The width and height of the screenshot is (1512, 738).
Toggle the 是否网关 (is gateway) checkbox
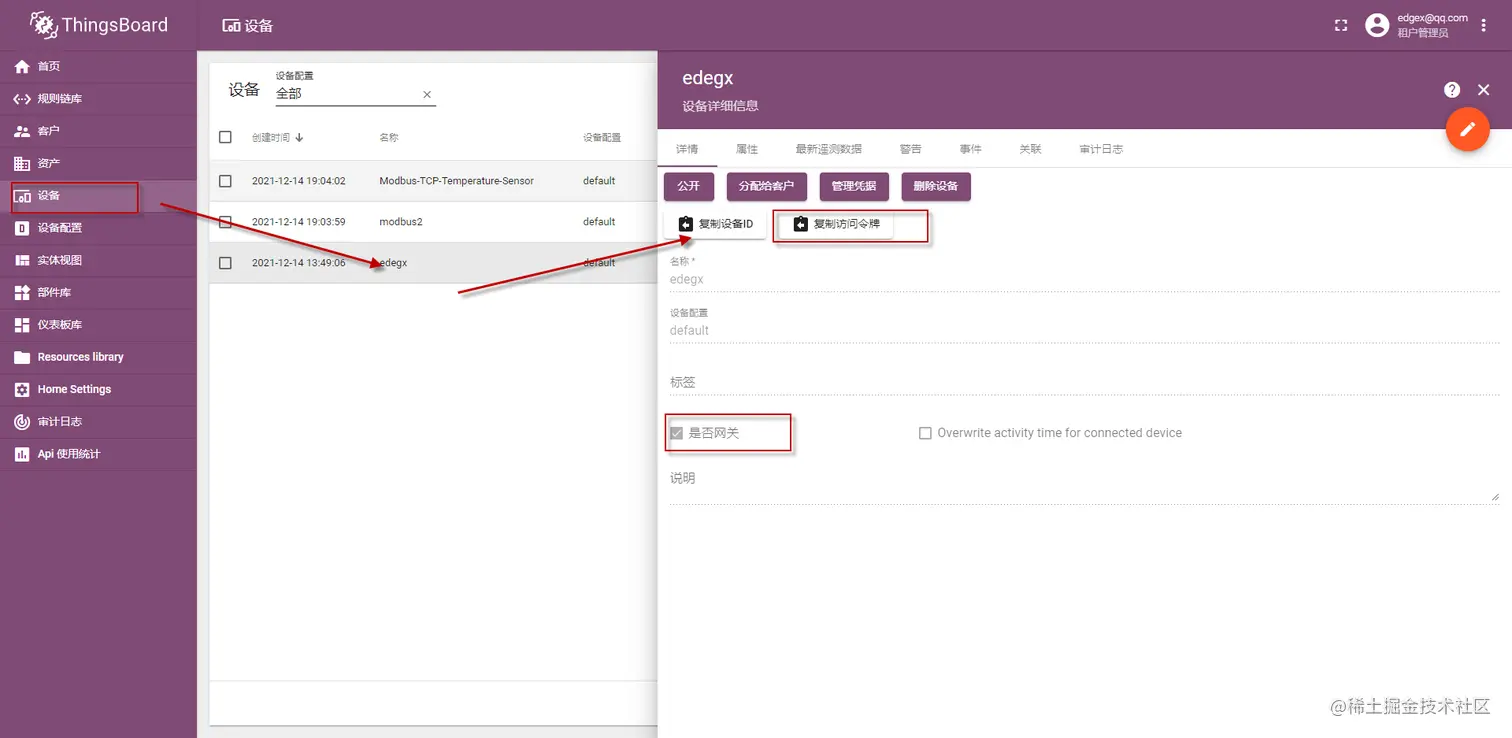677,433
